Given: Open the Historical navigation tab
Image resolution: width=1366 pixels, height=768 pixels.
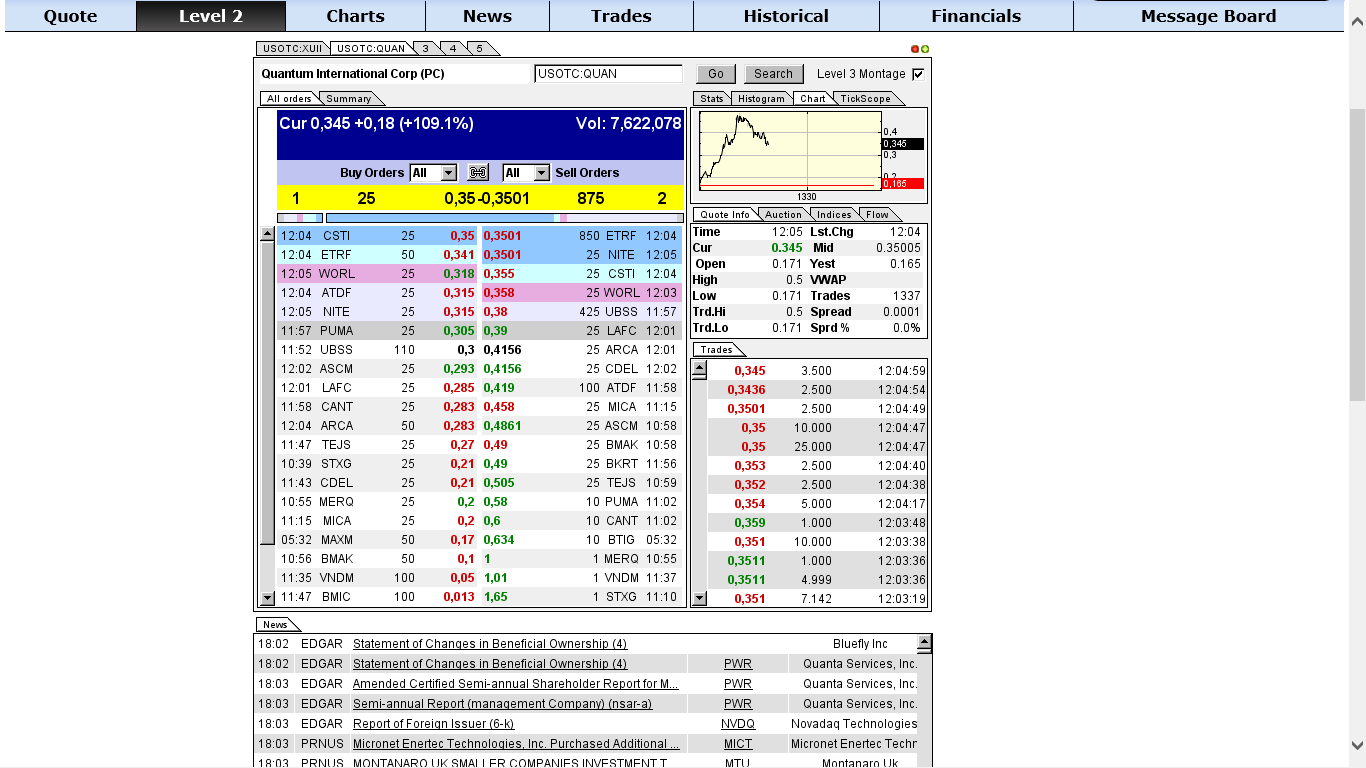Looking at the screenshot, I should click(x=786, y=16).
